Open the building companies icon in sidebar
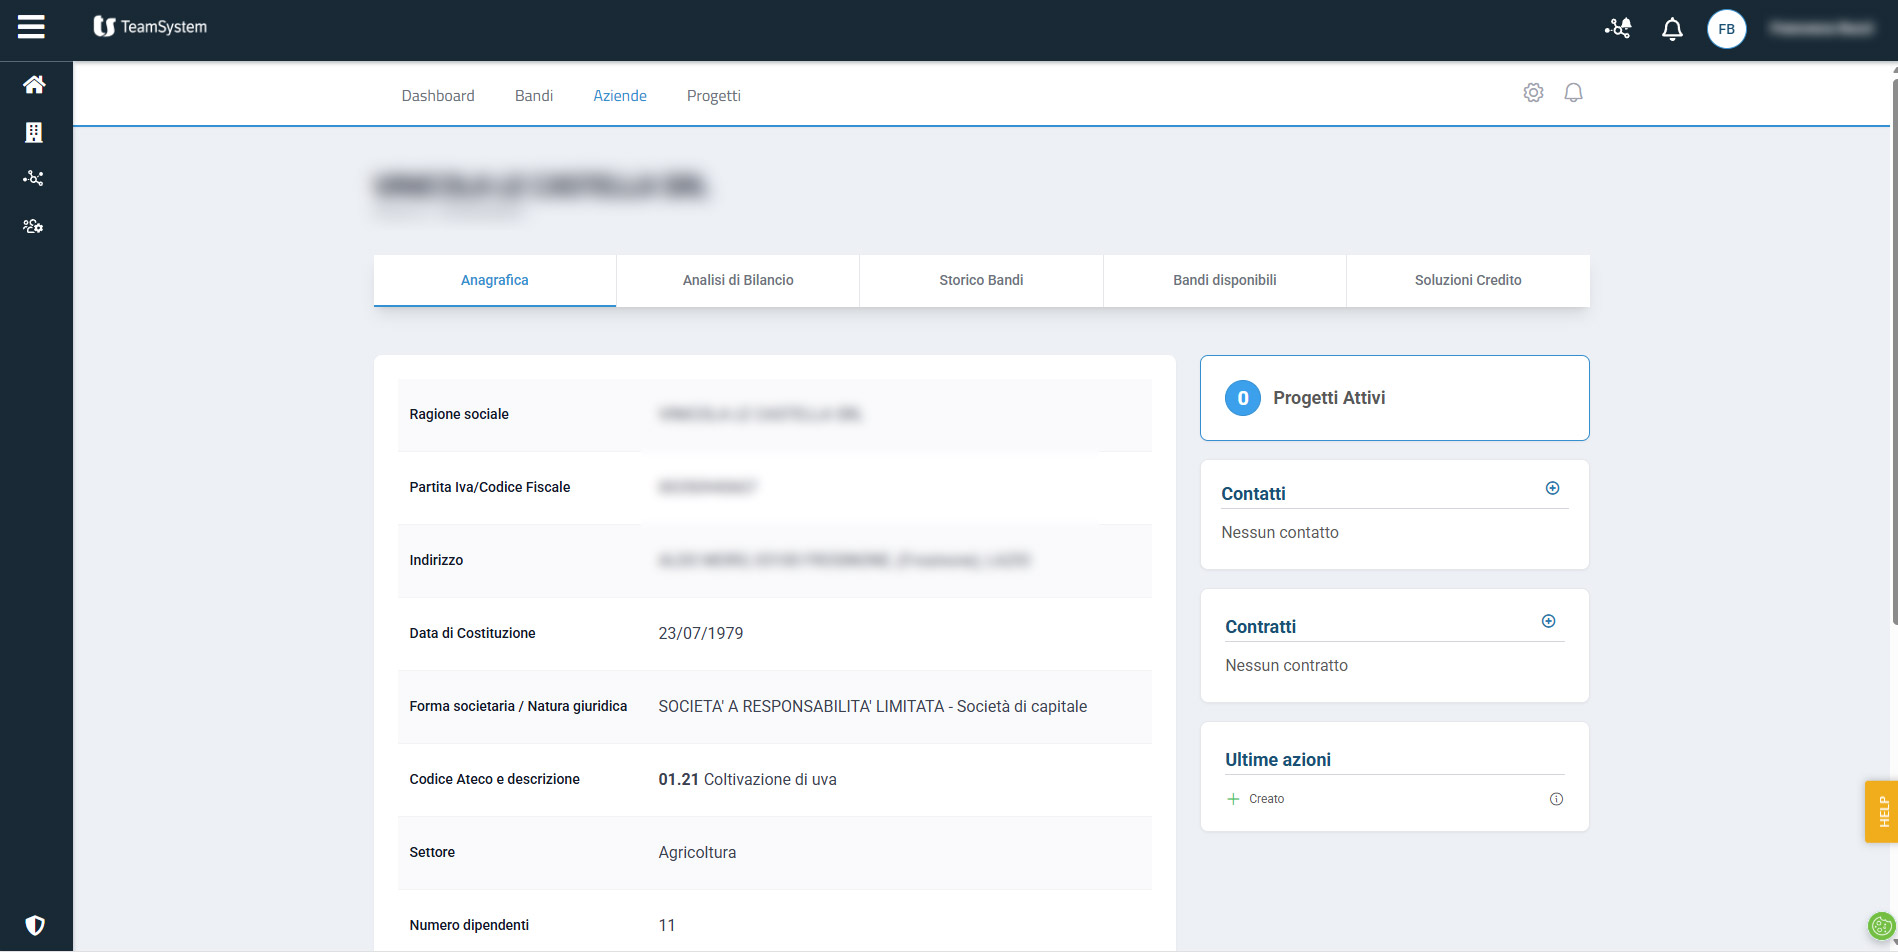The width and height of the screenshot is (1898, 952). pos(34,132)
